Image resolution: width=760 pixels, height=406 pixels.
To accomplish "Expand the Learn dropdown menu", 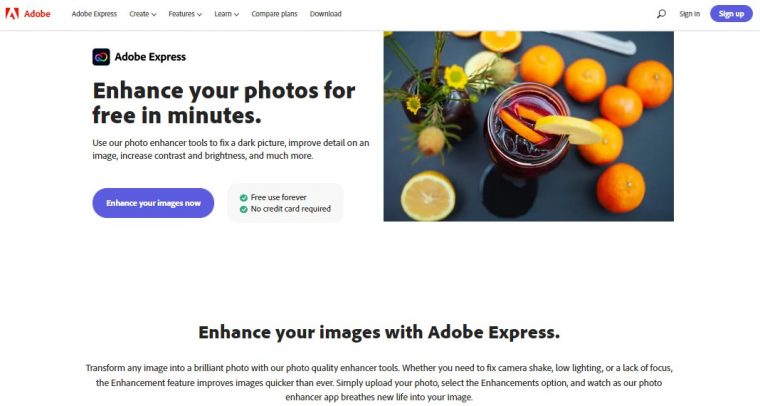I will pyautogui.click(x=226, y=14).
